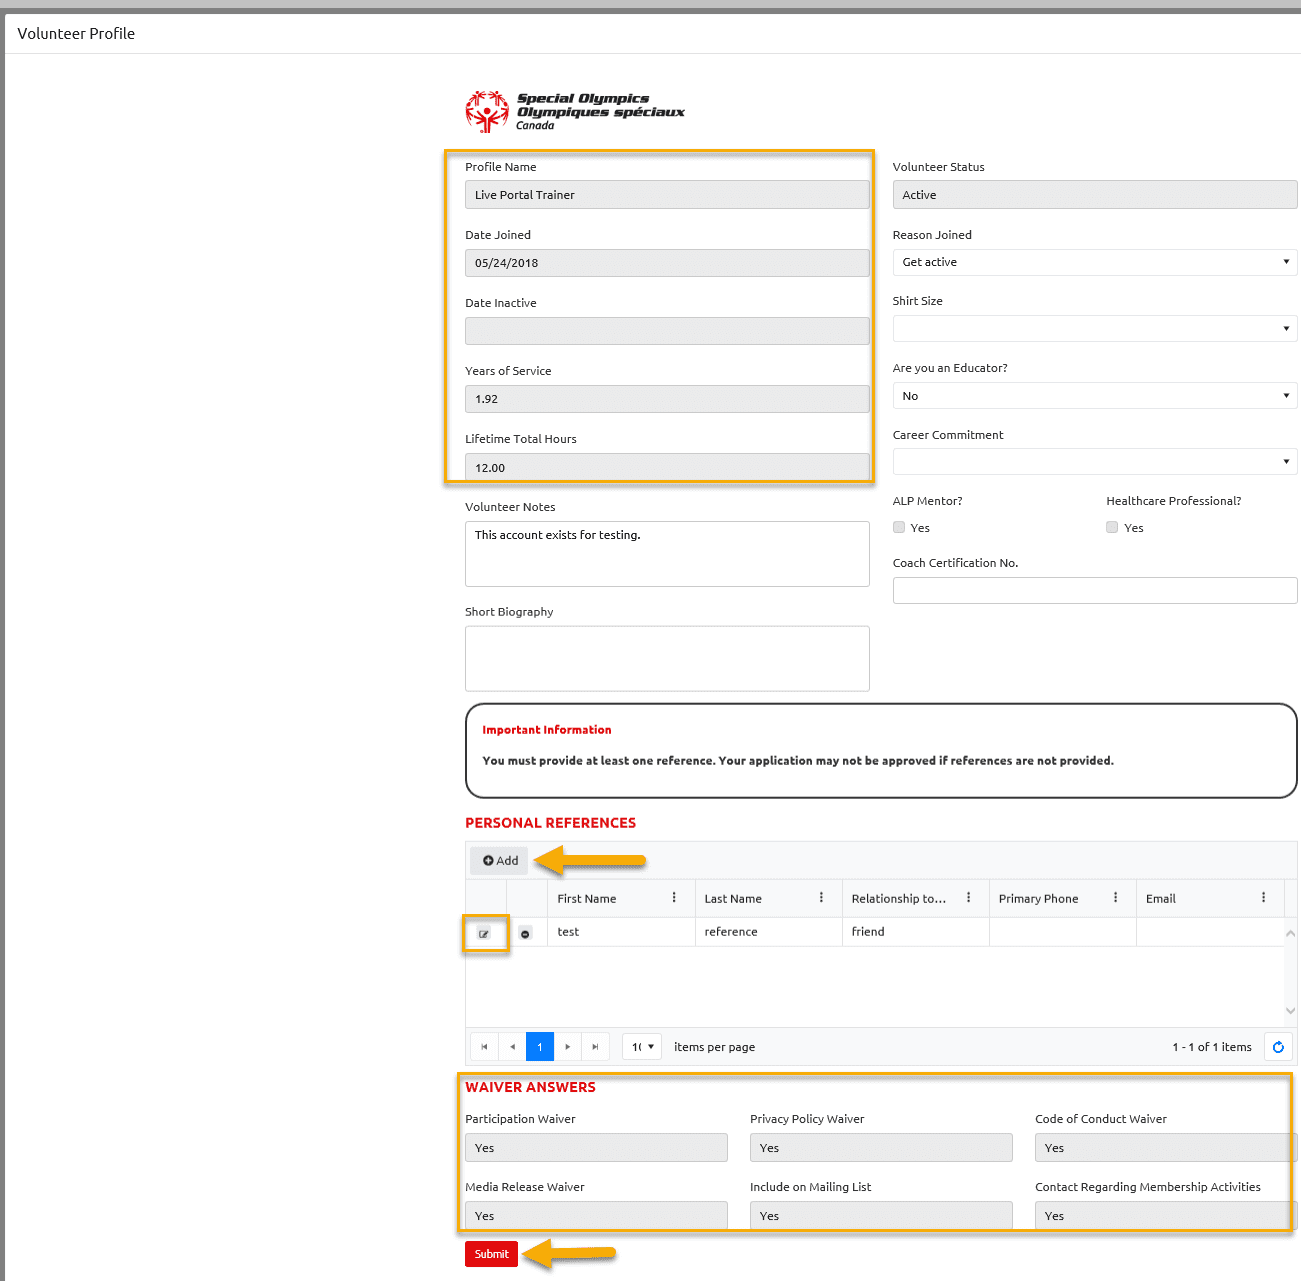1301x1281 pixels.
Task: Click the Date Joined field
Action: pos(667,263)
